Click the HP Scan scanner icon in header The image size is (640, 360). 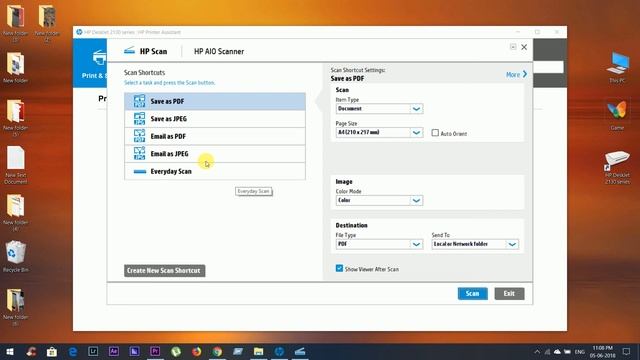pos(129,51)
